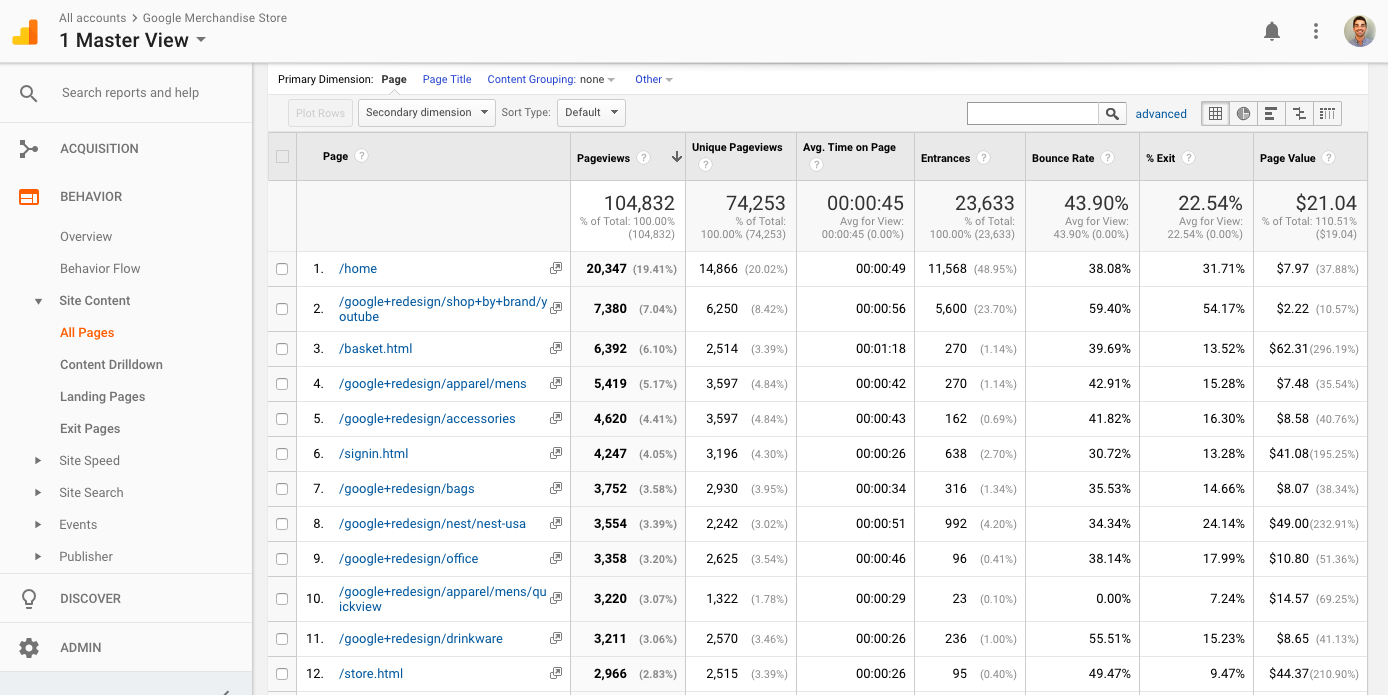Click the Admin gear icon
The height and width of the screenshot is (695, 1388).
(29, 648)
